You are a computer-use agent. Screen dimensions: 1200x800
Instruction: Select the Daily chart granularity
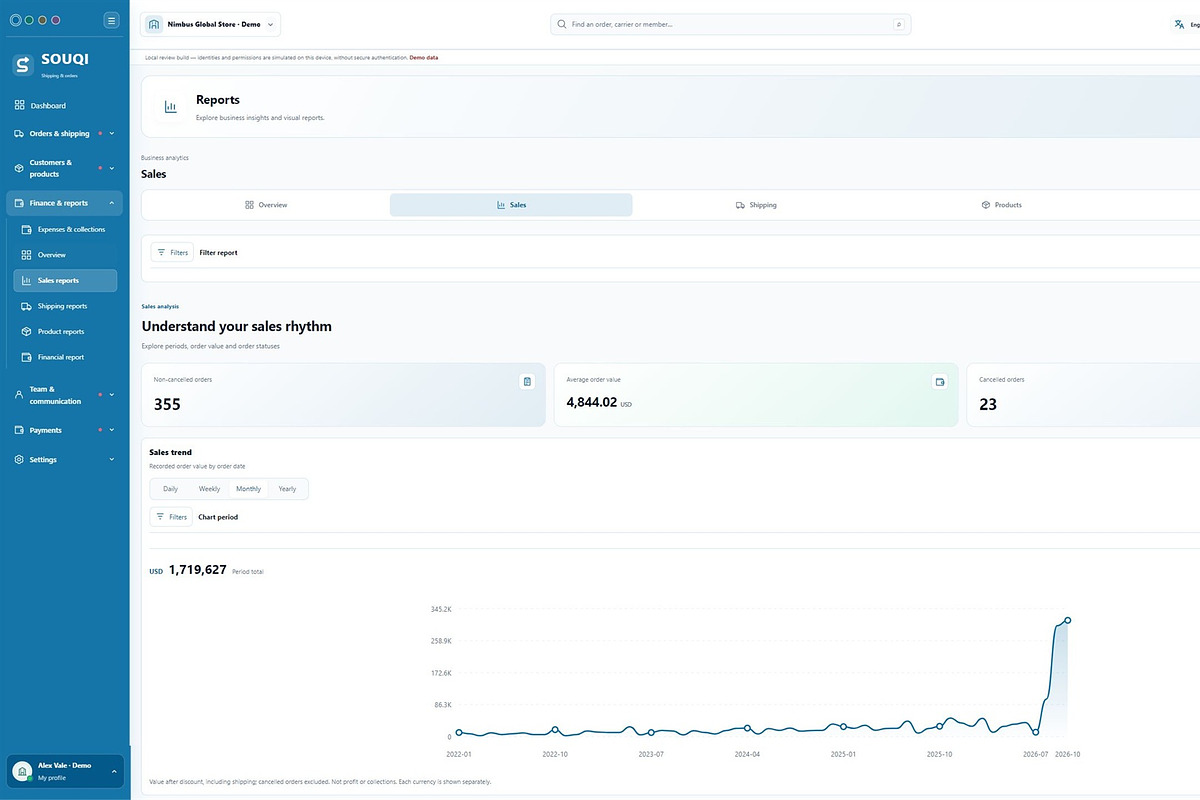[171, 489]
